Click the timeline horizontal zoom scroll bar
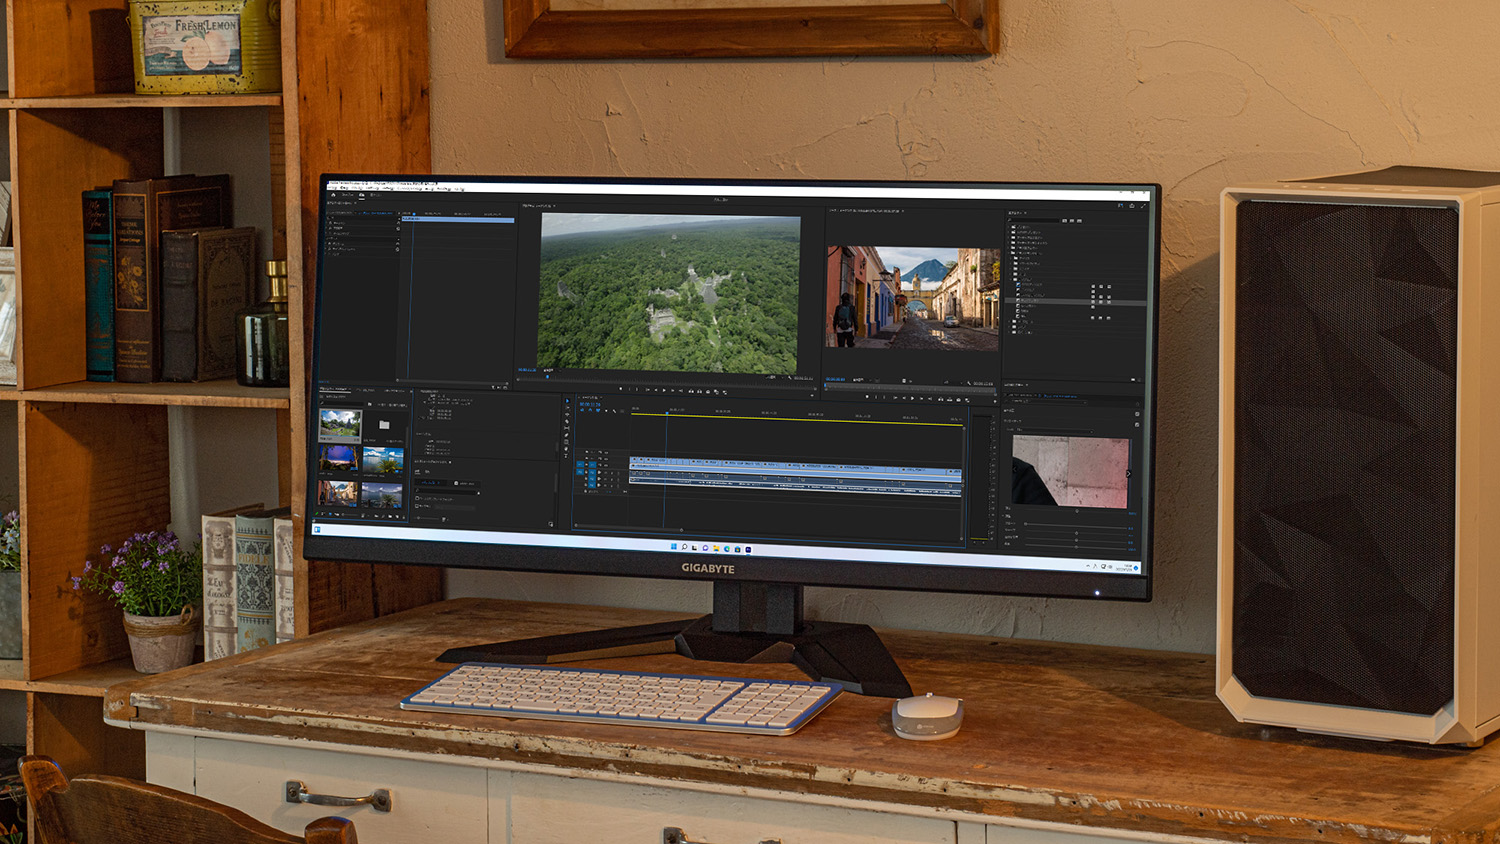 tap(629, 525)
